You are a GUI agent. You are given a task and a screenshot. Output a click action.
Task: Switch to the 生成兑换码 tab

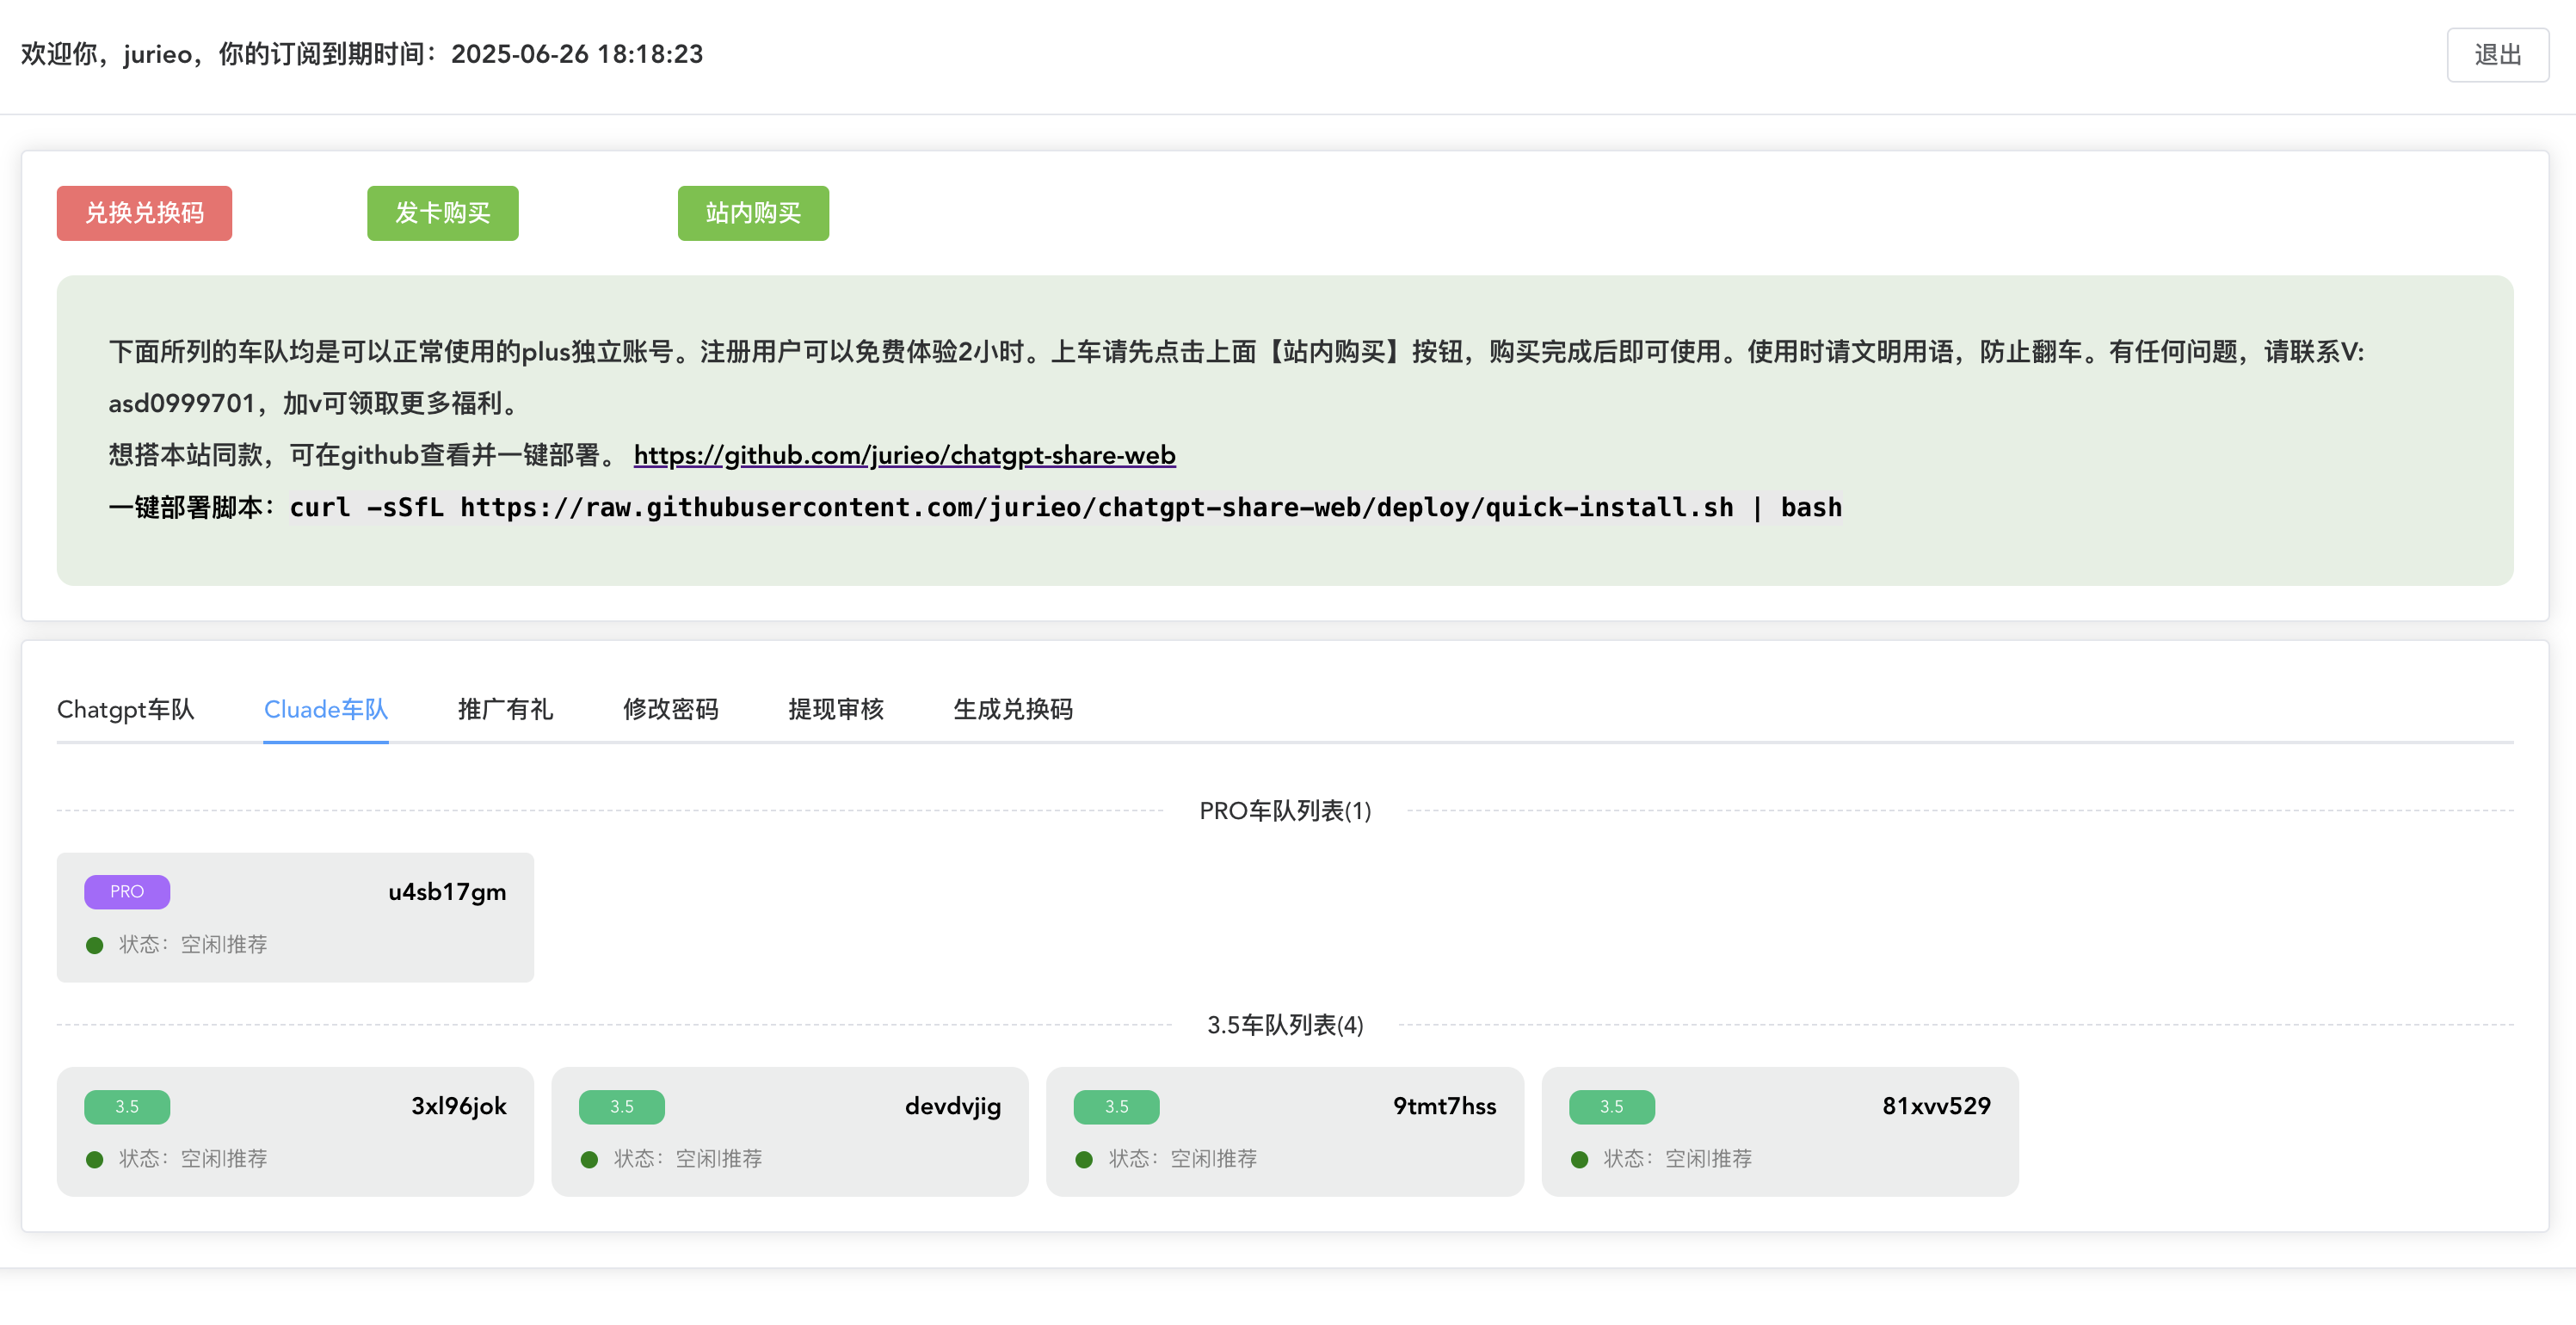1012,709
